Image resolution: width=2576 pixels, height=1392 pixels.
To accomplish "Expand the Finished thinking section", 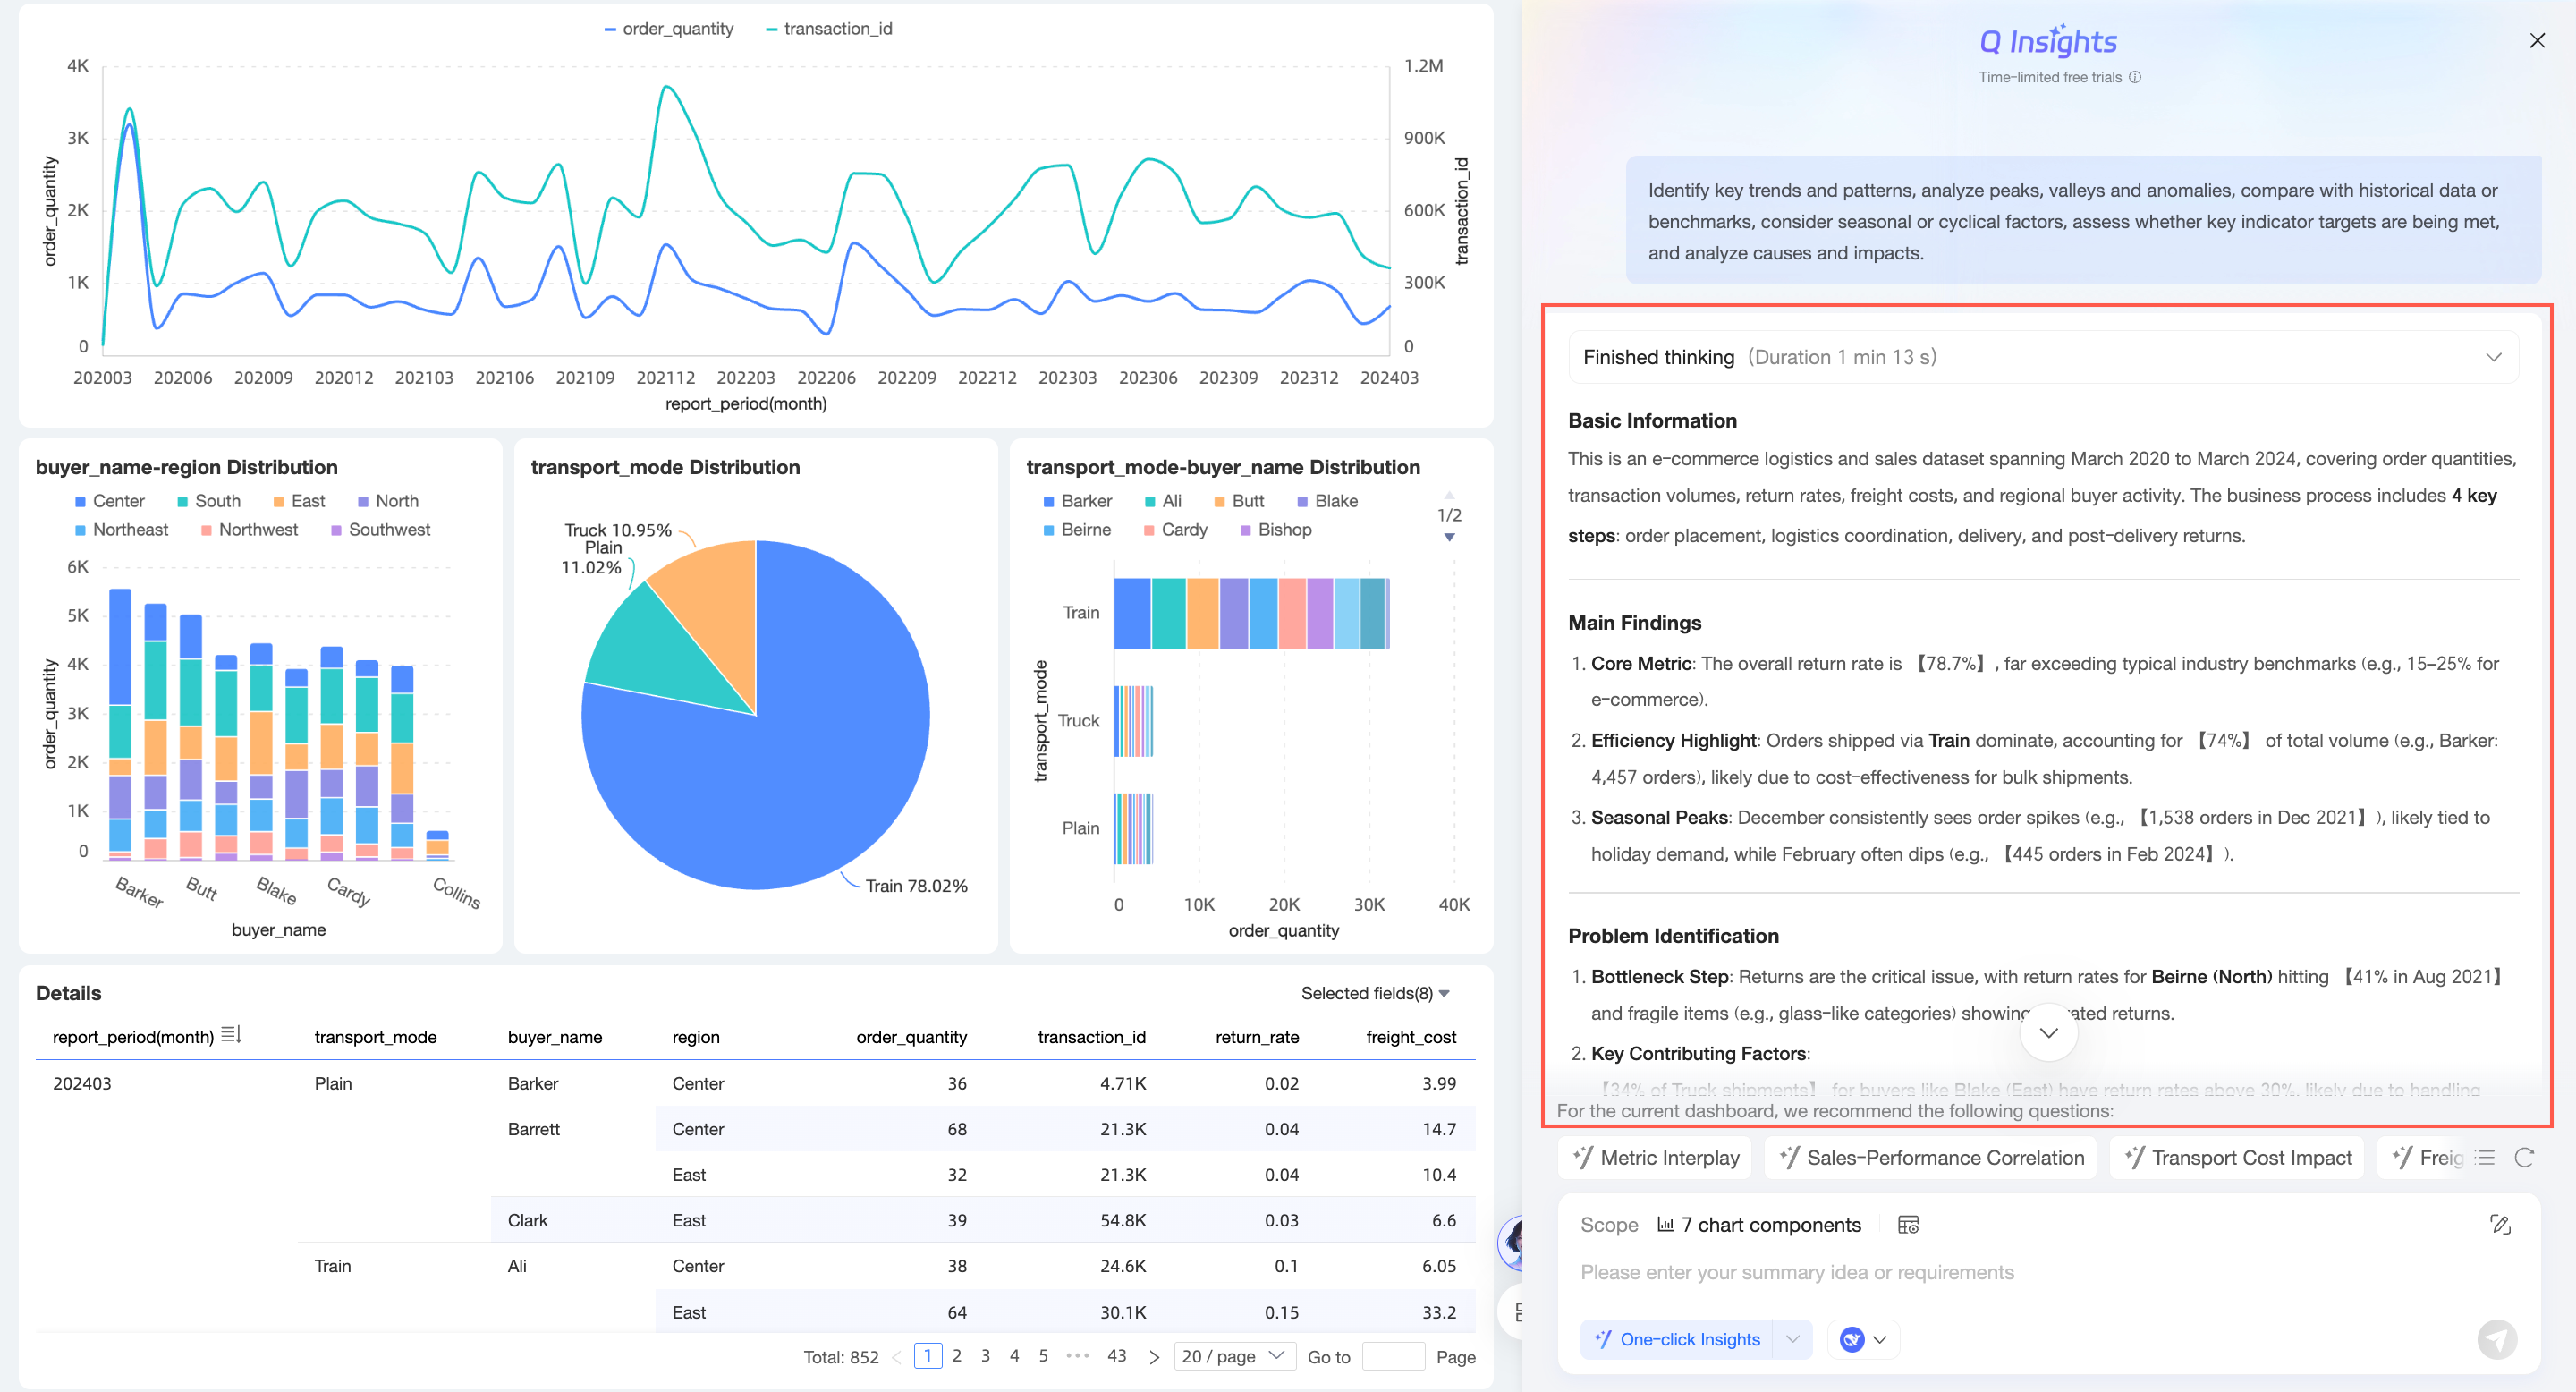I will [x=2493, y=357].
